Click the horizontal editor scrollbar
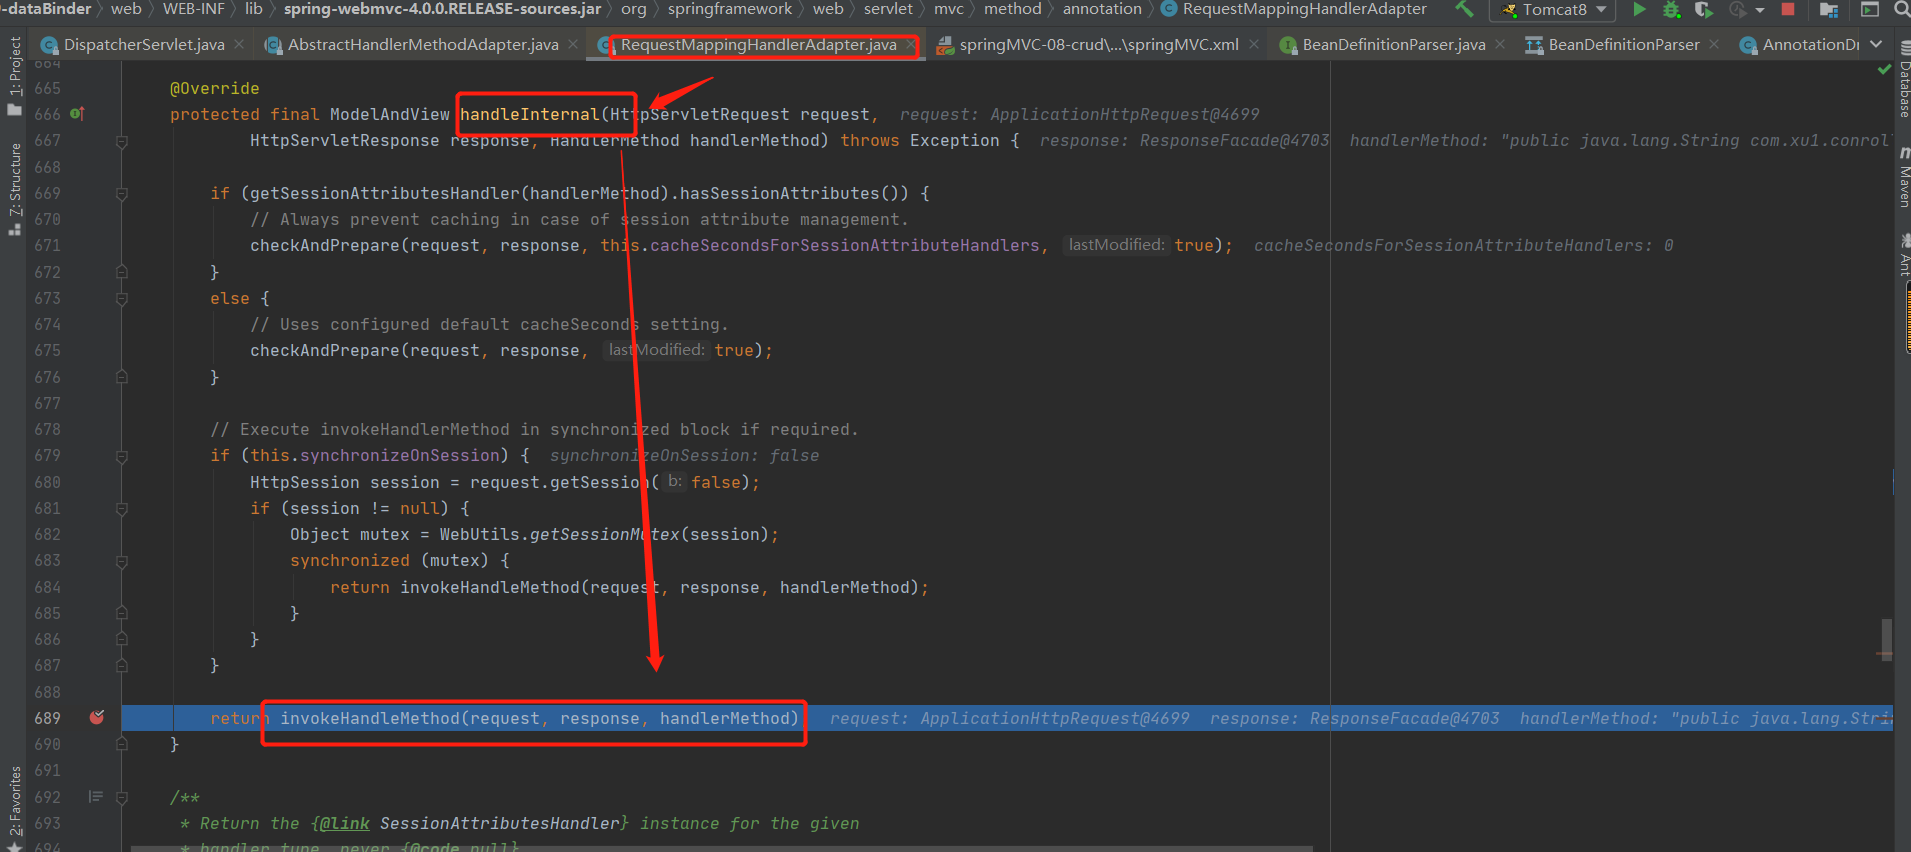1911x852 pixels. [722, 848]
